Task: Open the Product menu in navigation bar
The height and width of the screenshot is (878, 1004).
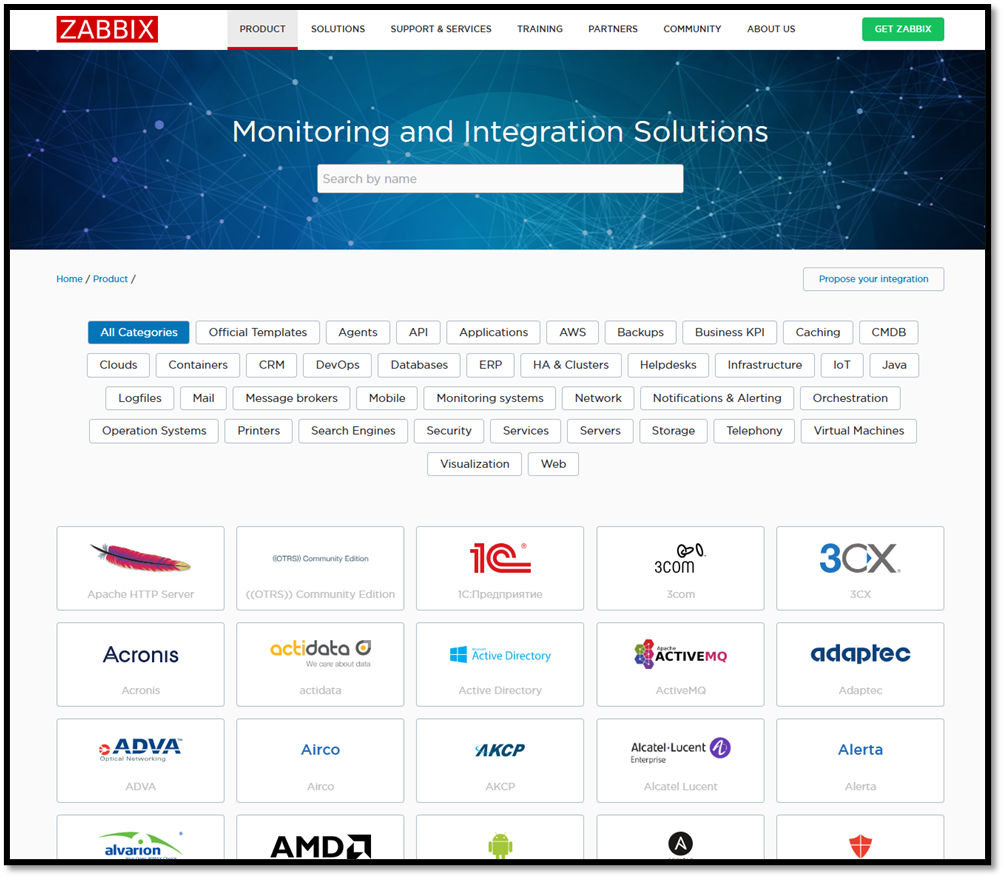Action: 262,29
